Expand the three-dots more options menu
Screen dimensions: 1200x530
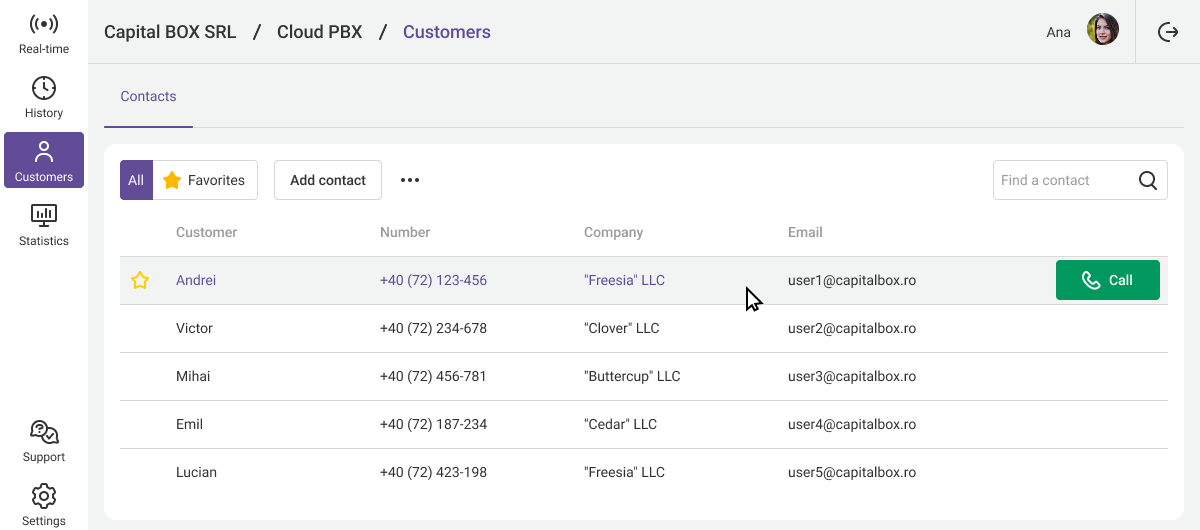click(410, 181)
